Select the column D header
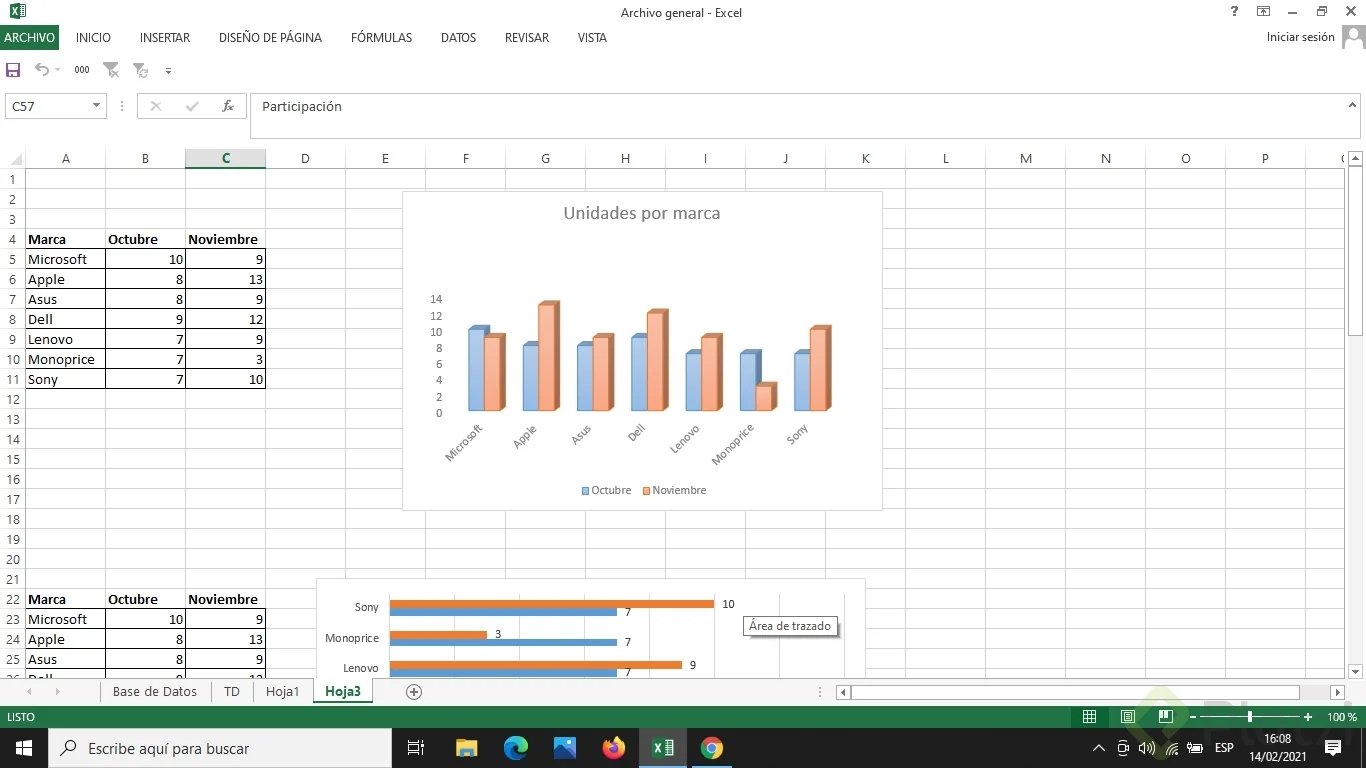 [x=305, y=159]
